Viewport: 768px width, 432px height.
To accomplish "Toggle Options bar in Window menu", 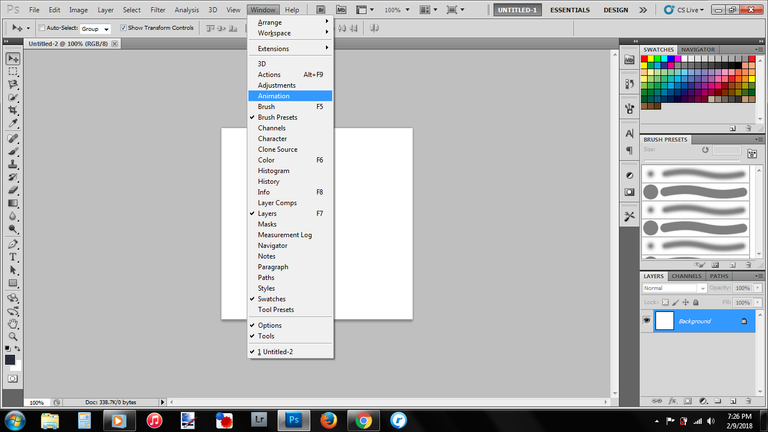I will coord(290,325).
